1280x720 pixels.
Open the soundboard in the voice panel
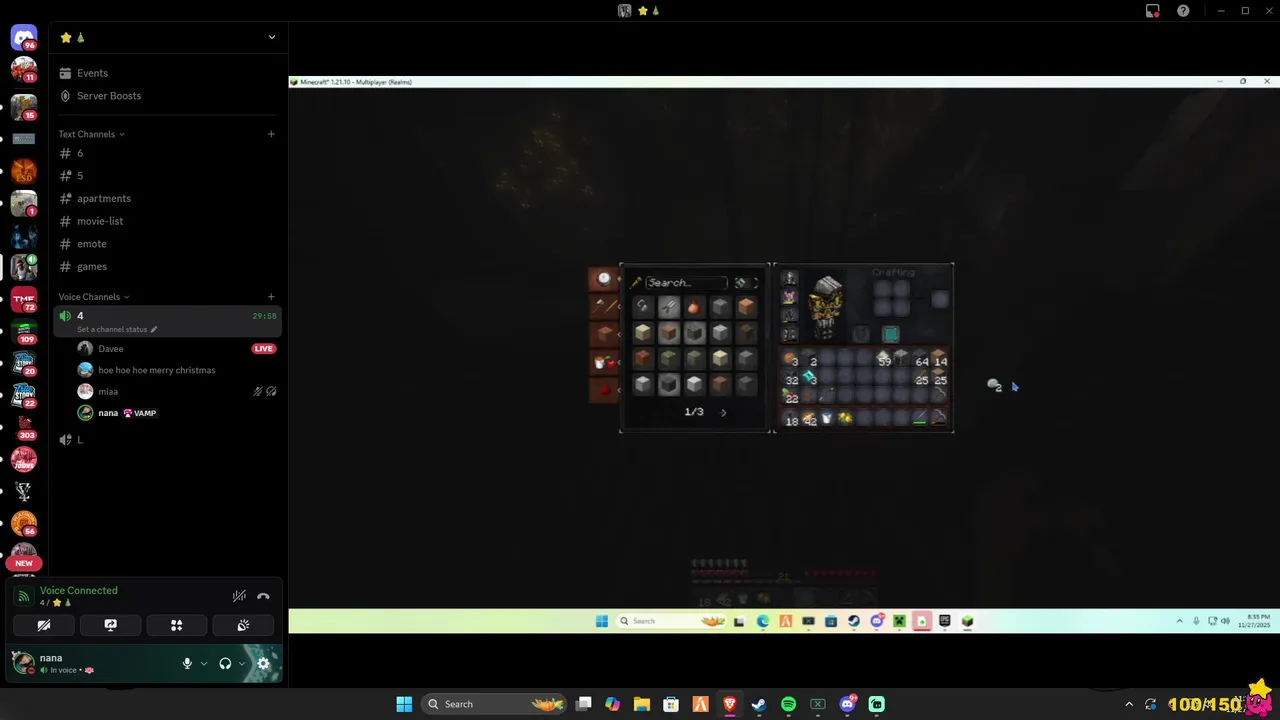(243, 625)
